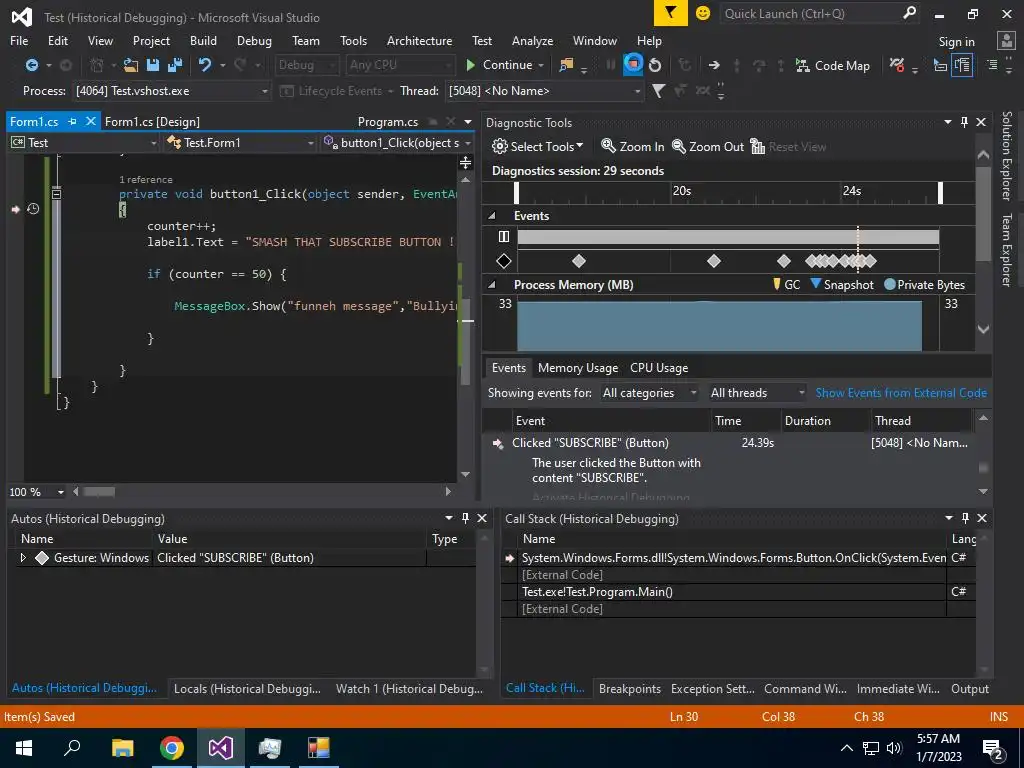Open Team Explorer side tab
This screenshot has height=768, width=1024.
point(1006,249)
